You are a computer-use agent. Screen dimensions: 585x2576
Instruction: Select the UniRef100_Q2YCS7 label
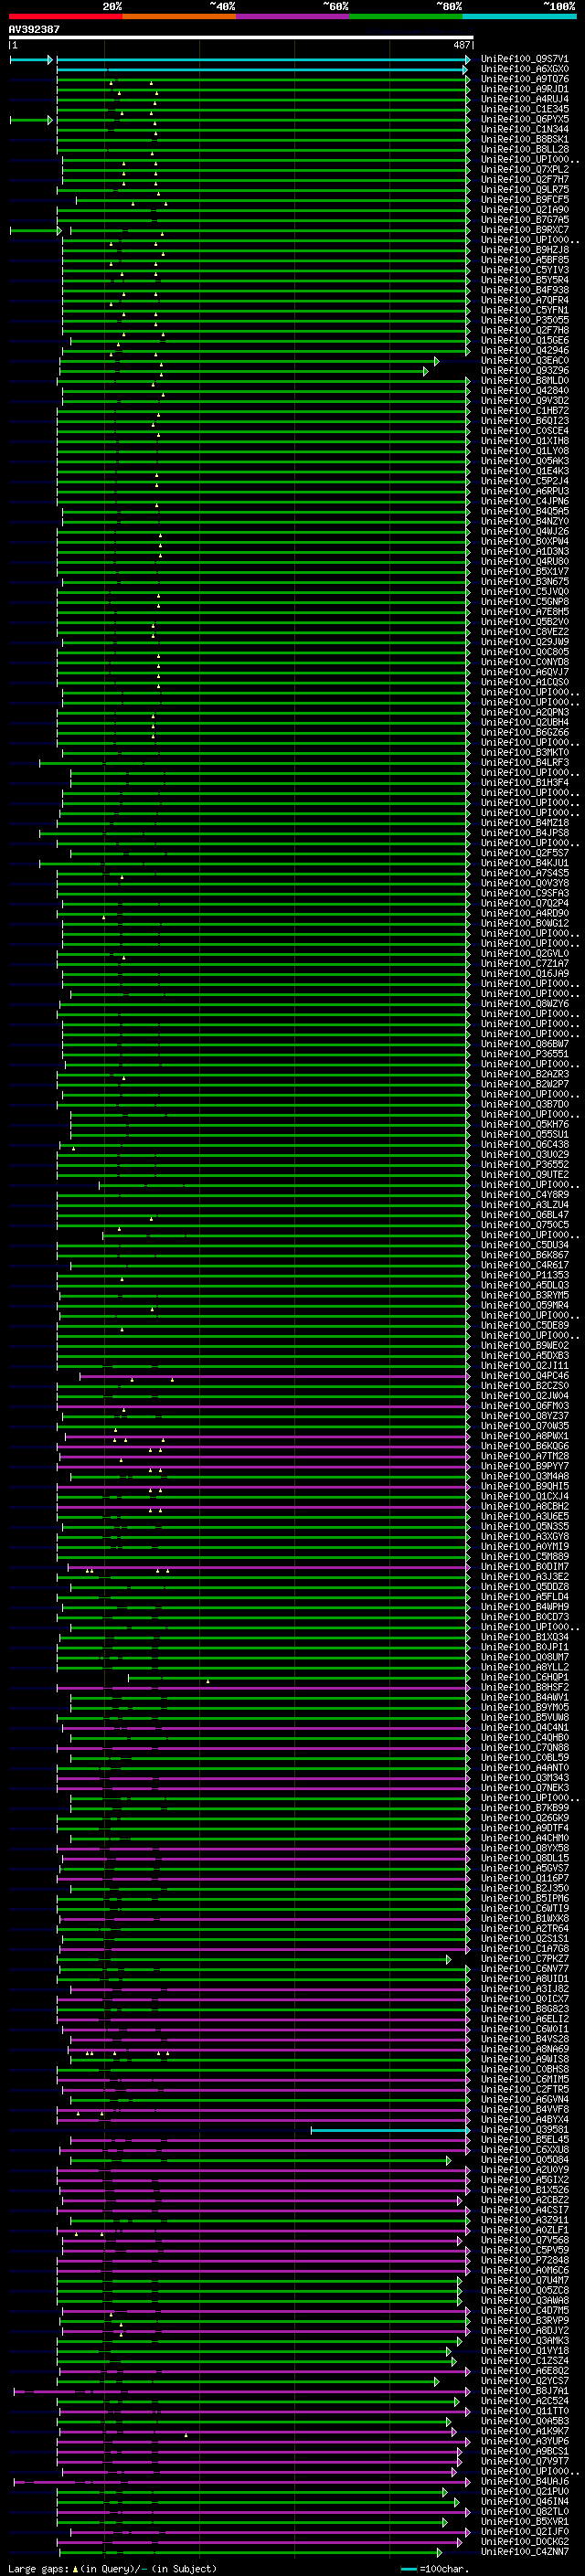pyautogui.click(x=525, y=2382)
